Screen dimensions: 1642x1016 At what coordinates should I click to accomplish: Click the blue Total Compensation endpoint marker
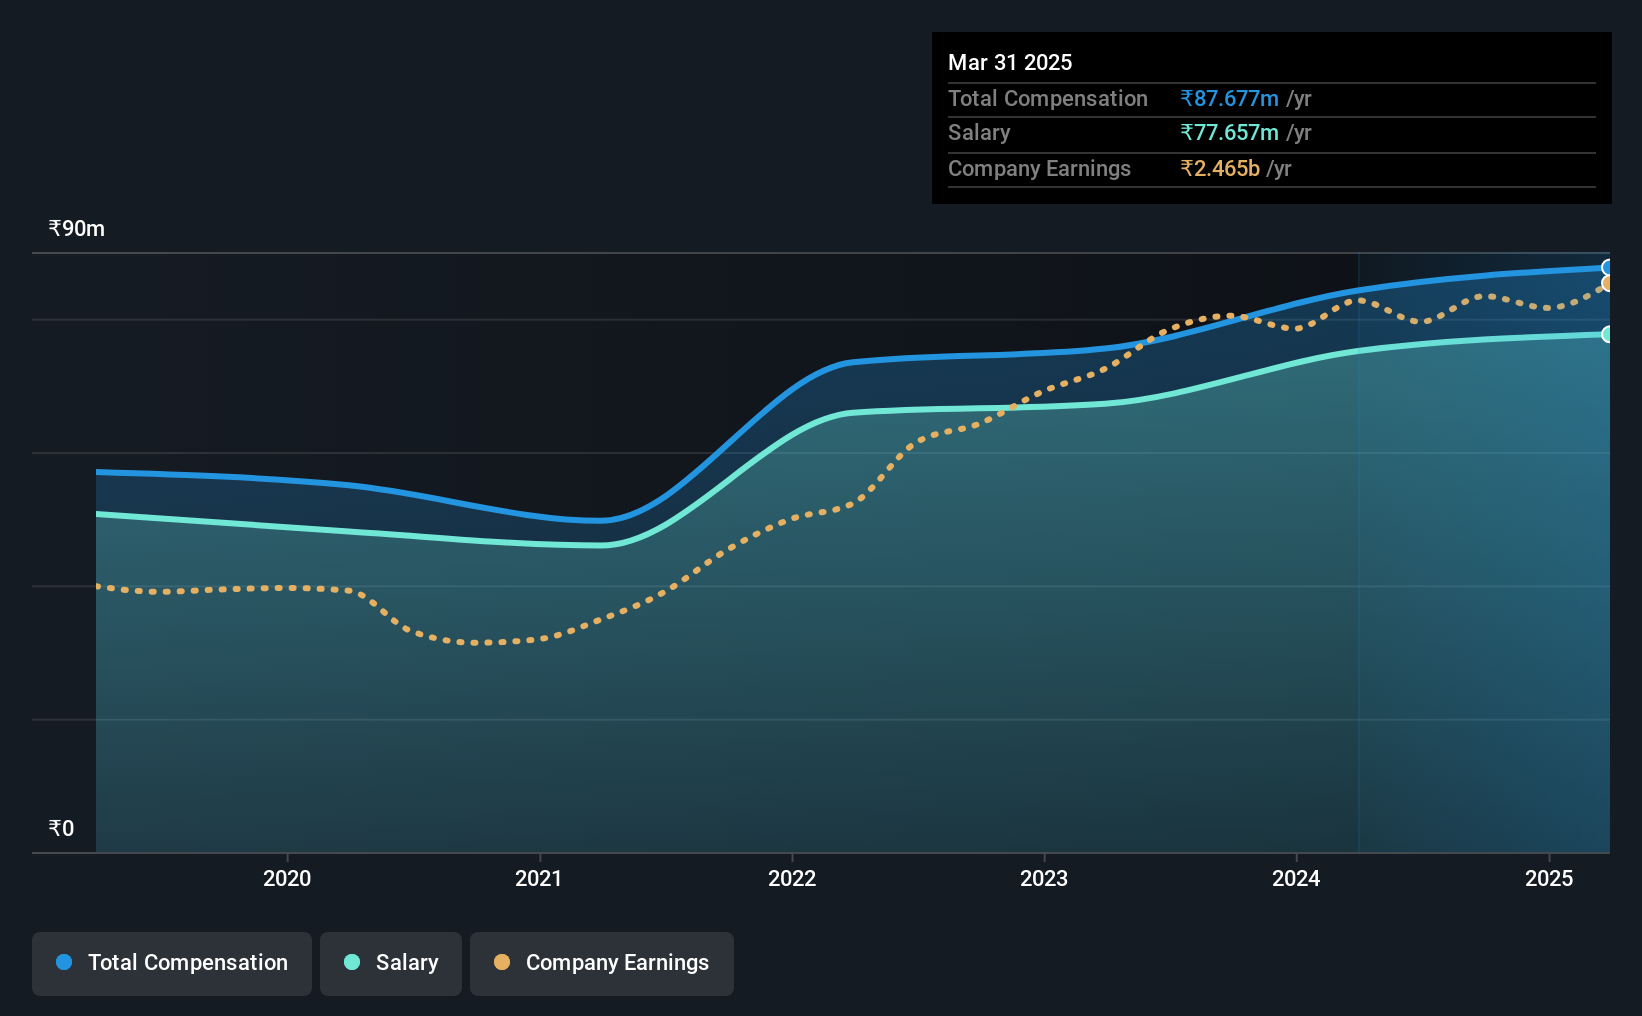coord(1608,267)
